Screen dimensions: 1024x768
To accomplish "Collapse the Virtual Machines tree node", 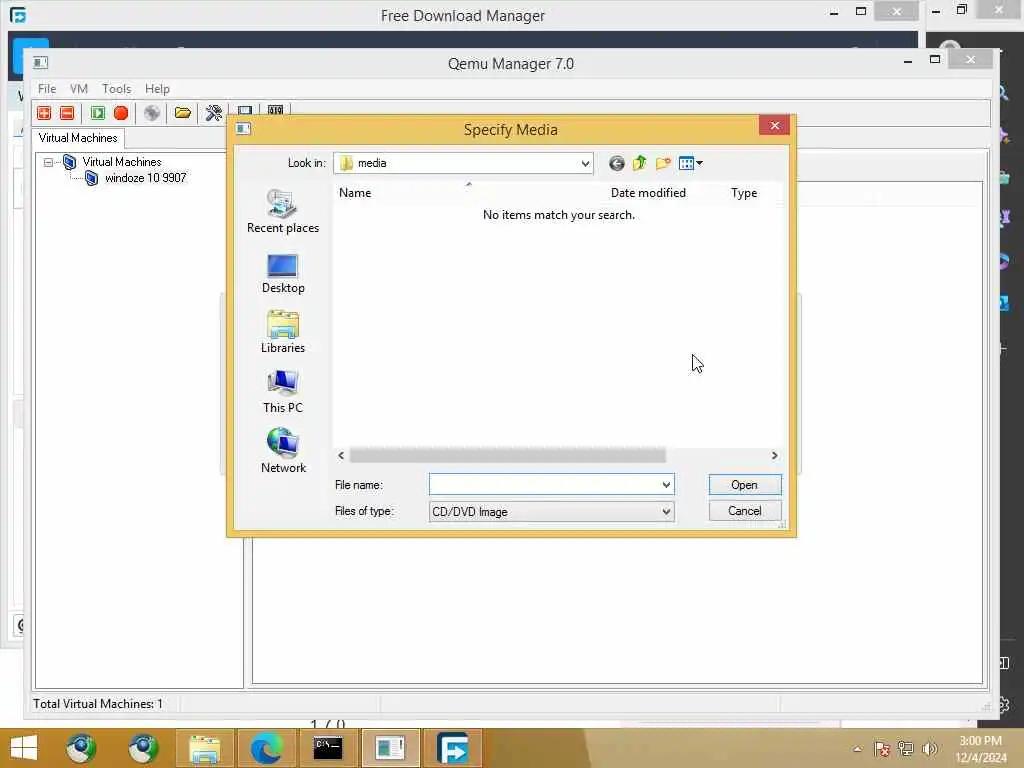I will click(48, 162).
